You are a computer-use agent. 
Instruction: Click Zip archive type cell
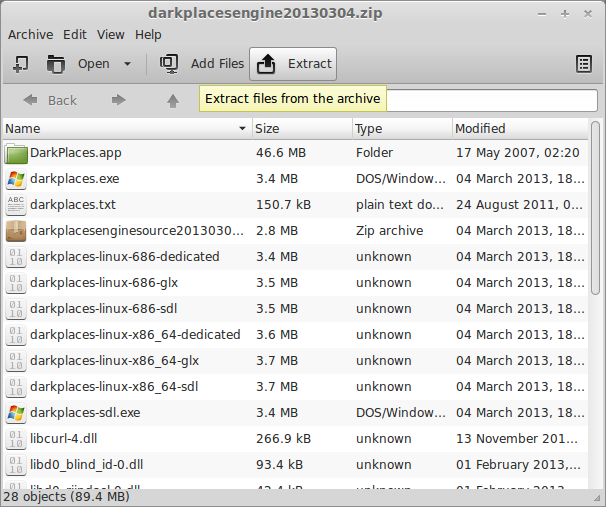389,231
